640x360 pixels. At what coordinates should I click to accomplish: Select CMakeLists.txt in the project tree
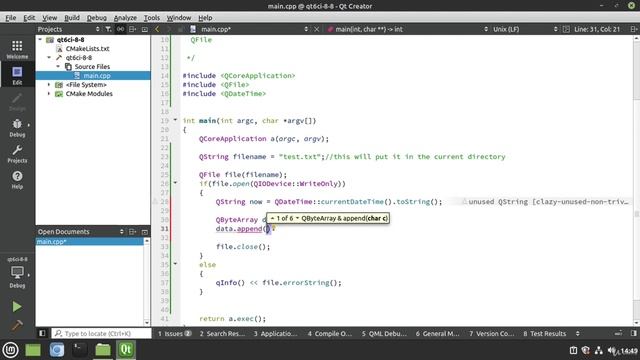click(x=87, y=49)
